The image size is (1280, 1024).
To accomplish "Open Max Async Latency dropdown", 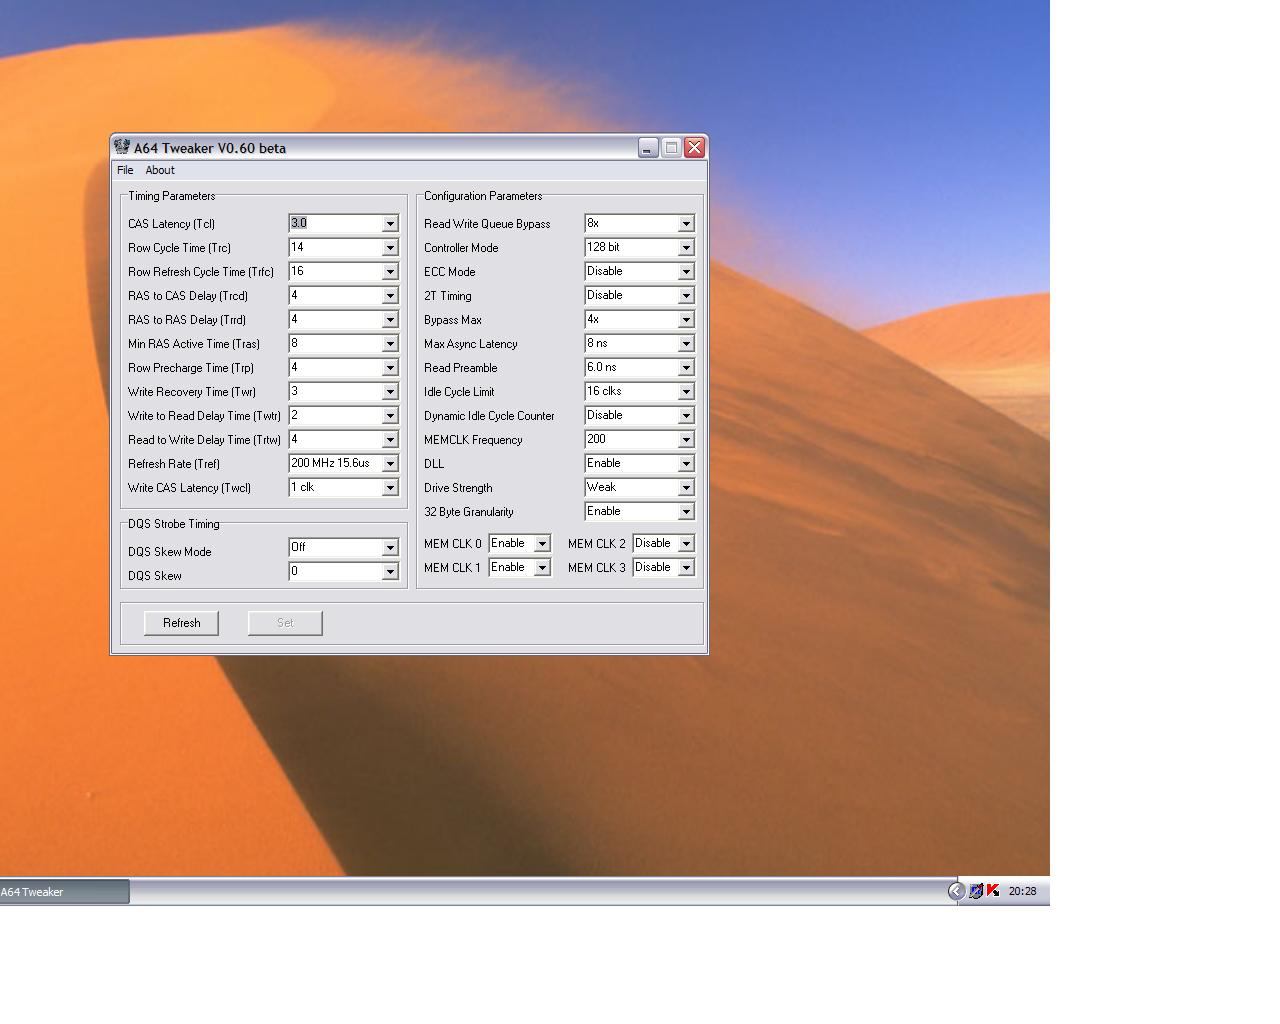I will click(x=686, y=344).
